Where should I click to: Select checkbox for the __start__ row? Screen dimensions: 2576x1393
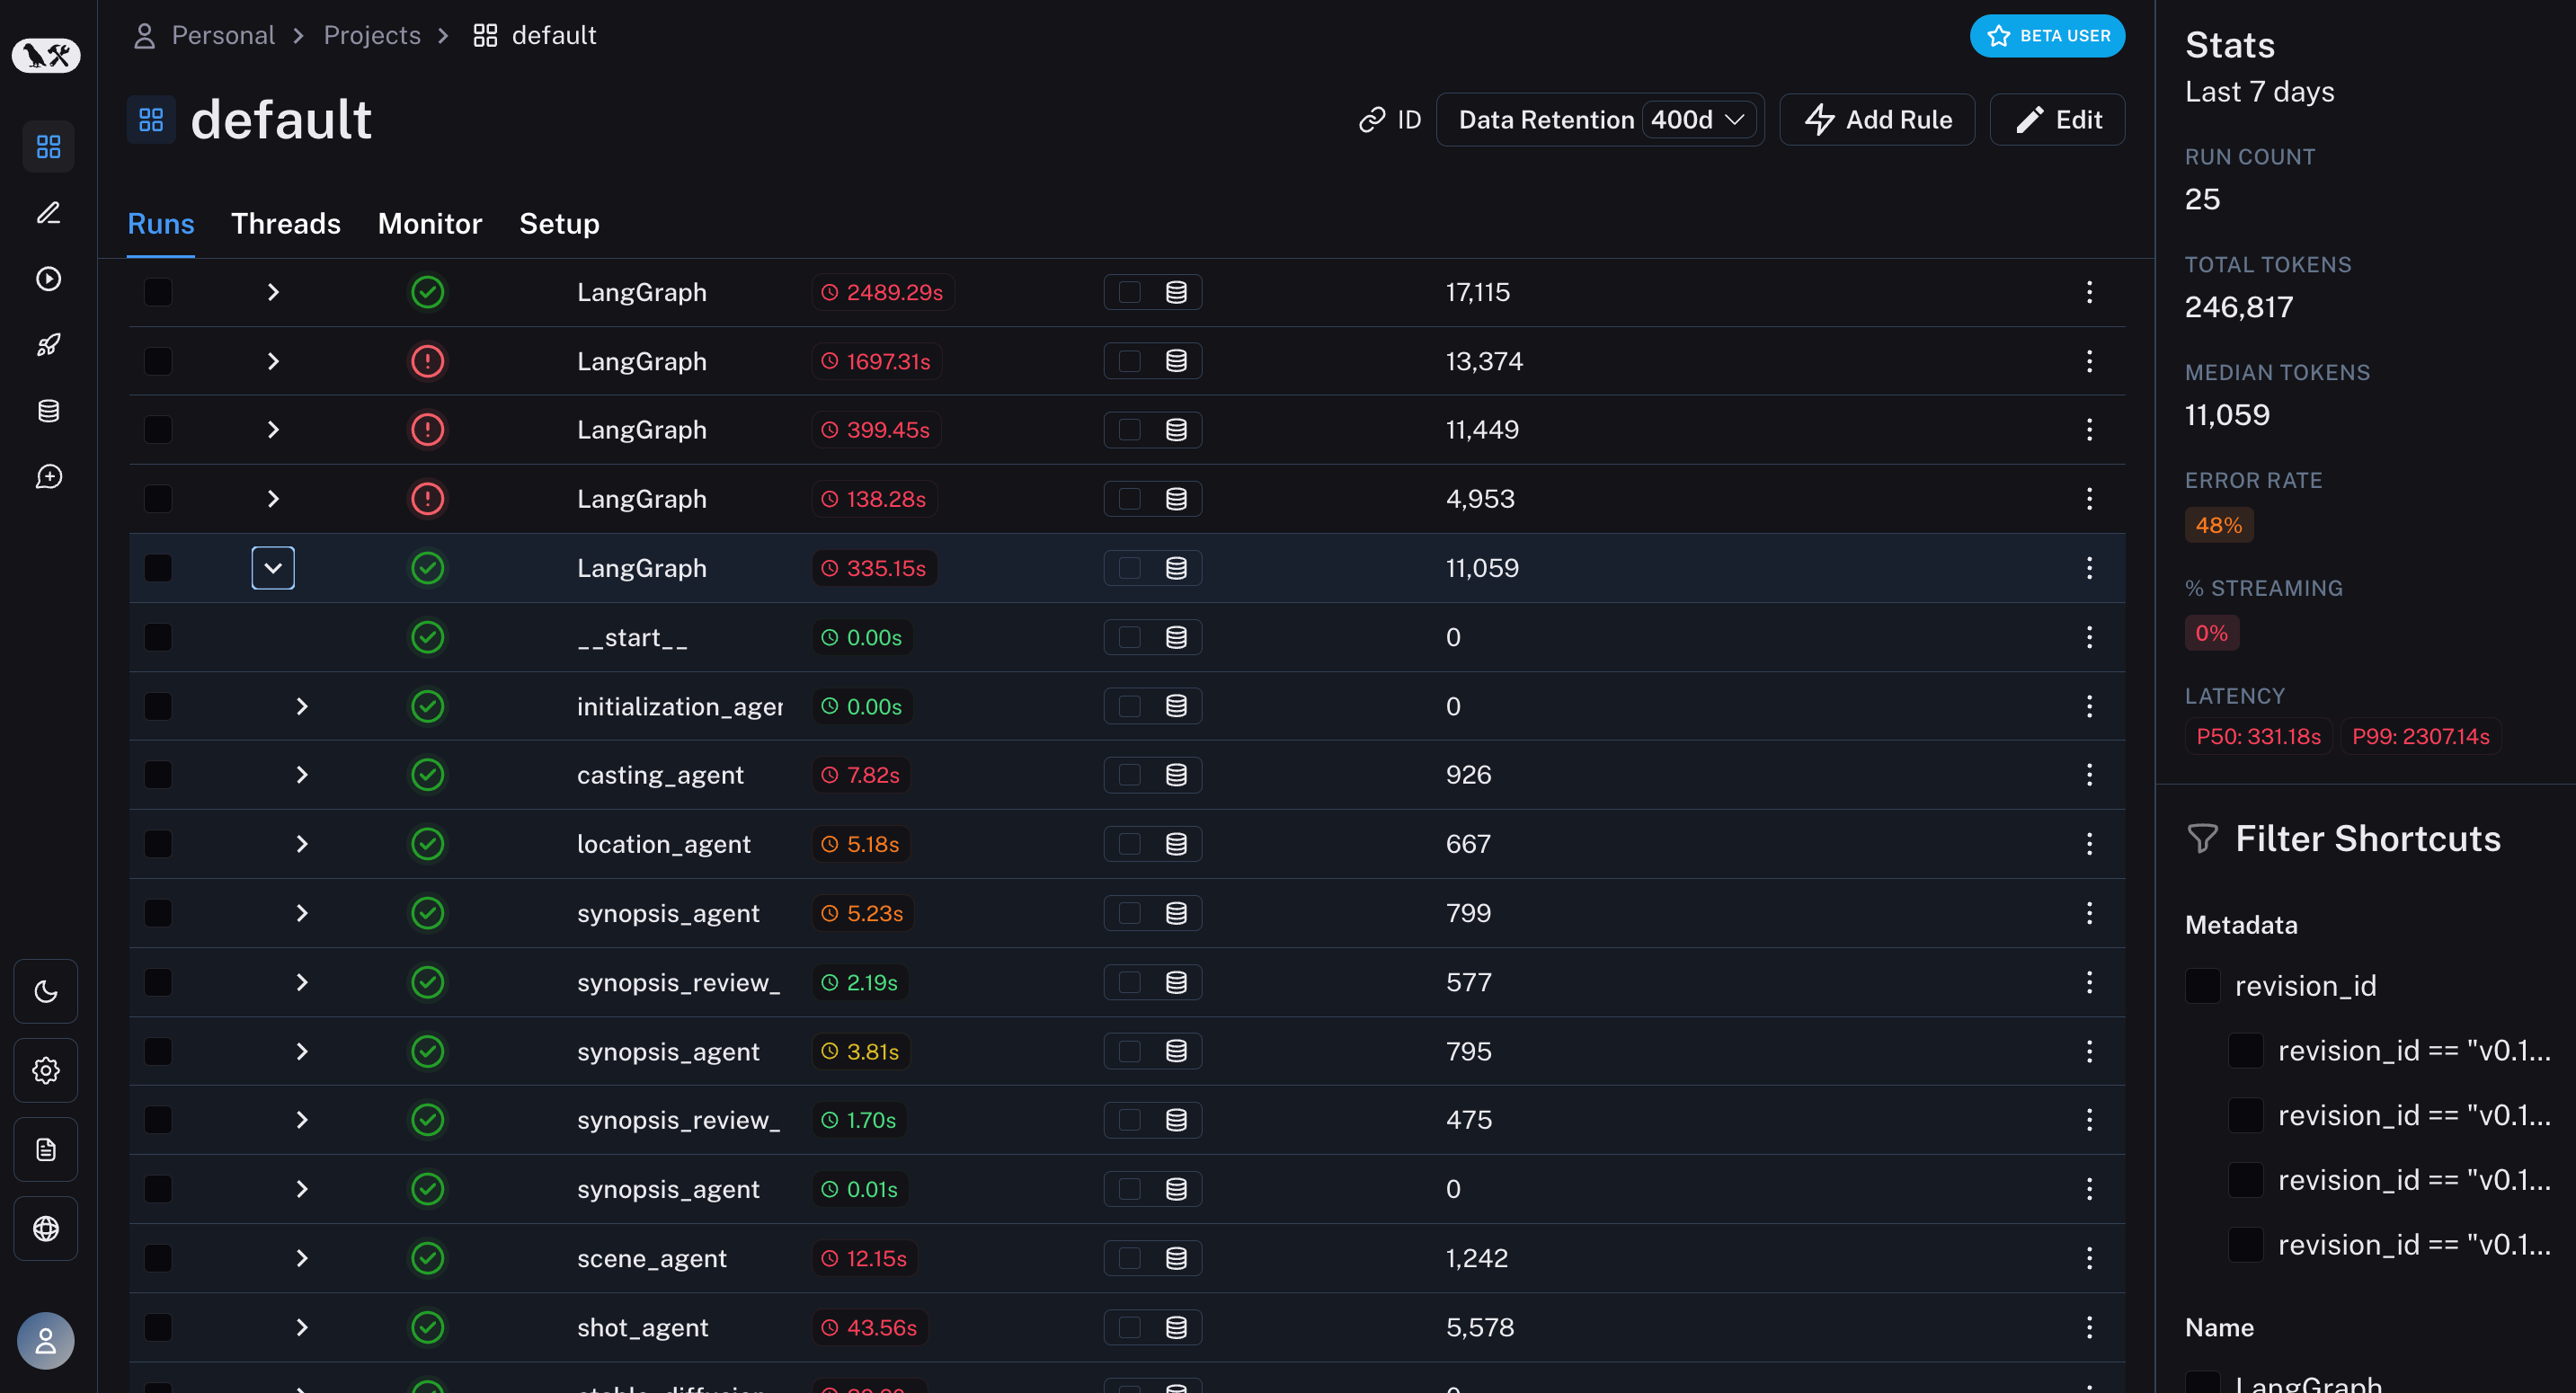point(158,637)
